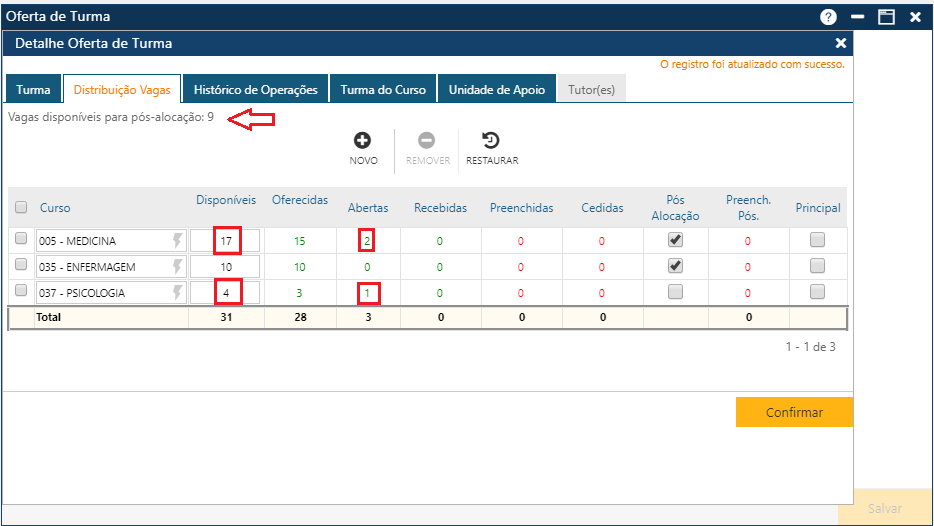This screenshot has height=526, width=934.
Task: Click the Remover minus icon
Action: point(427,141)
